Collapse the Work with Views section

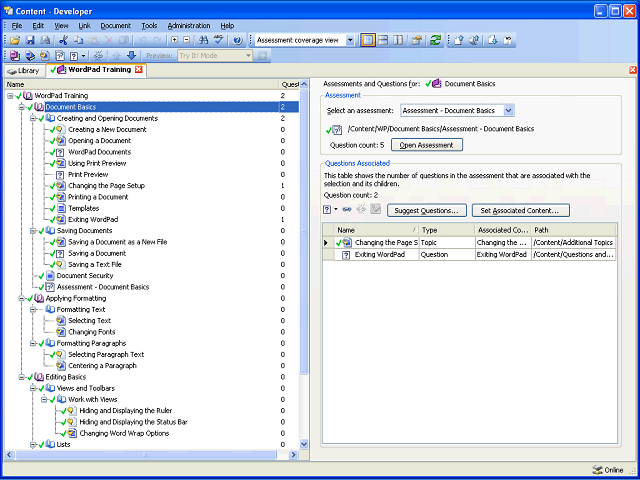[44, 400]
